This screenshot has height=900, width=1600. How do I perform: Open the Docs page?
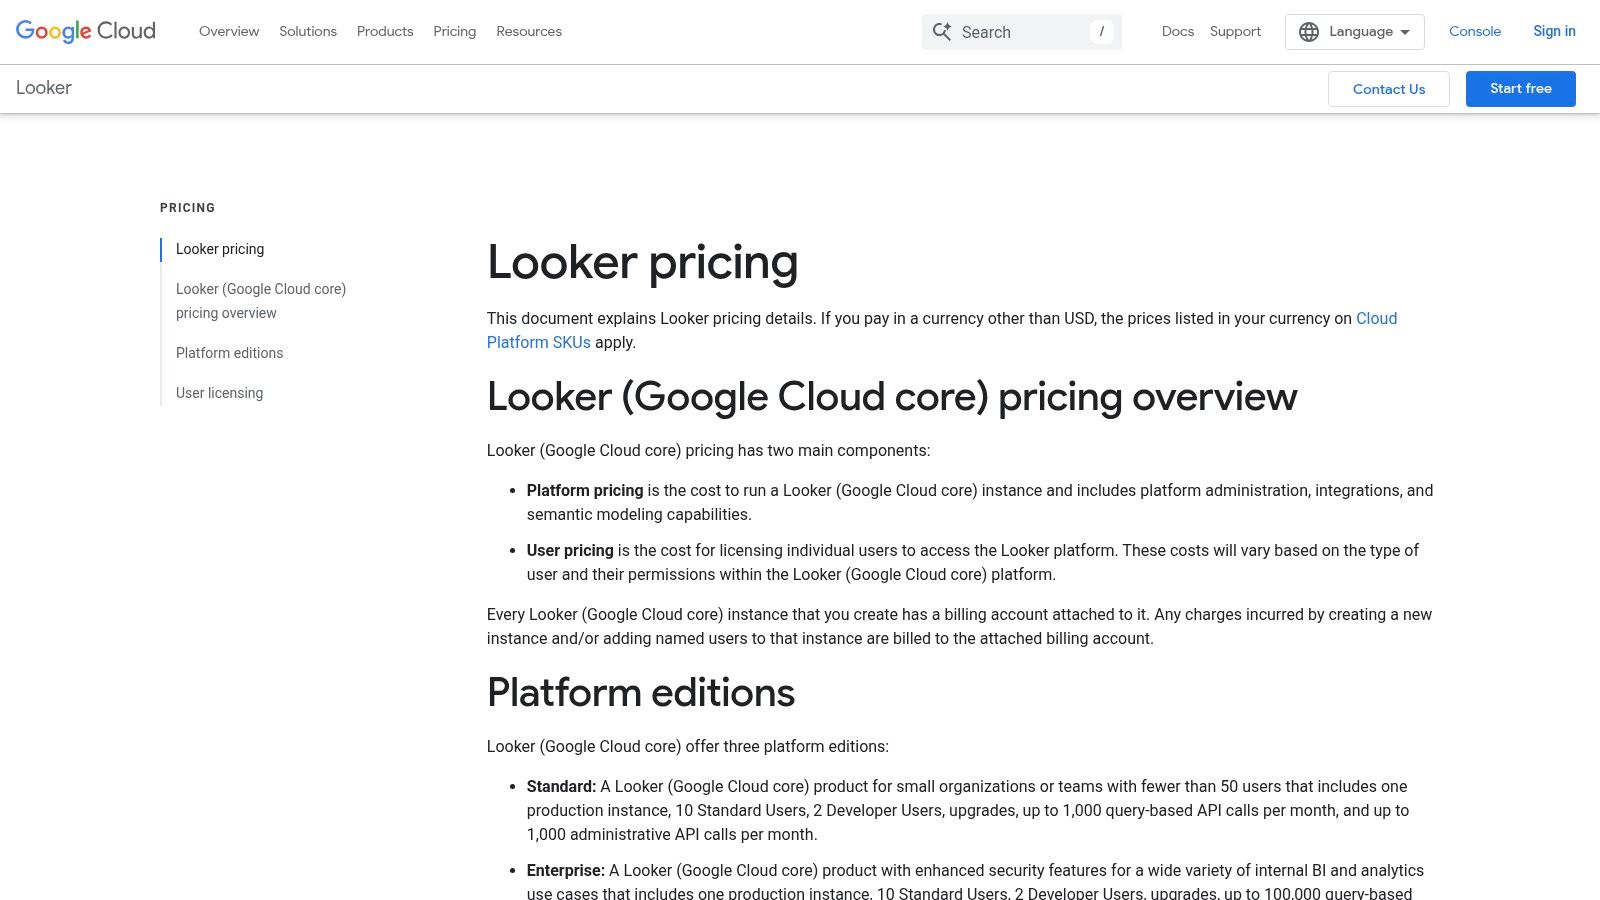tap(1178, 31)
